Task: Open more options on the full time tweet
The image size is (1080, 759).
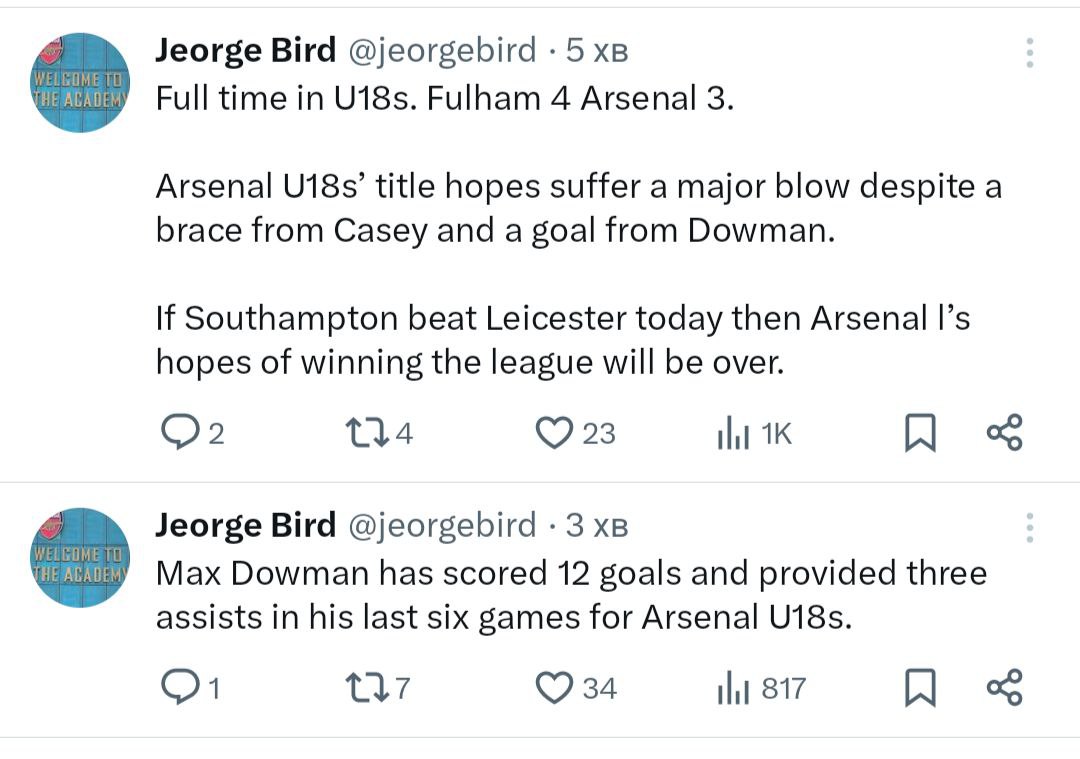Action: 1030,53
